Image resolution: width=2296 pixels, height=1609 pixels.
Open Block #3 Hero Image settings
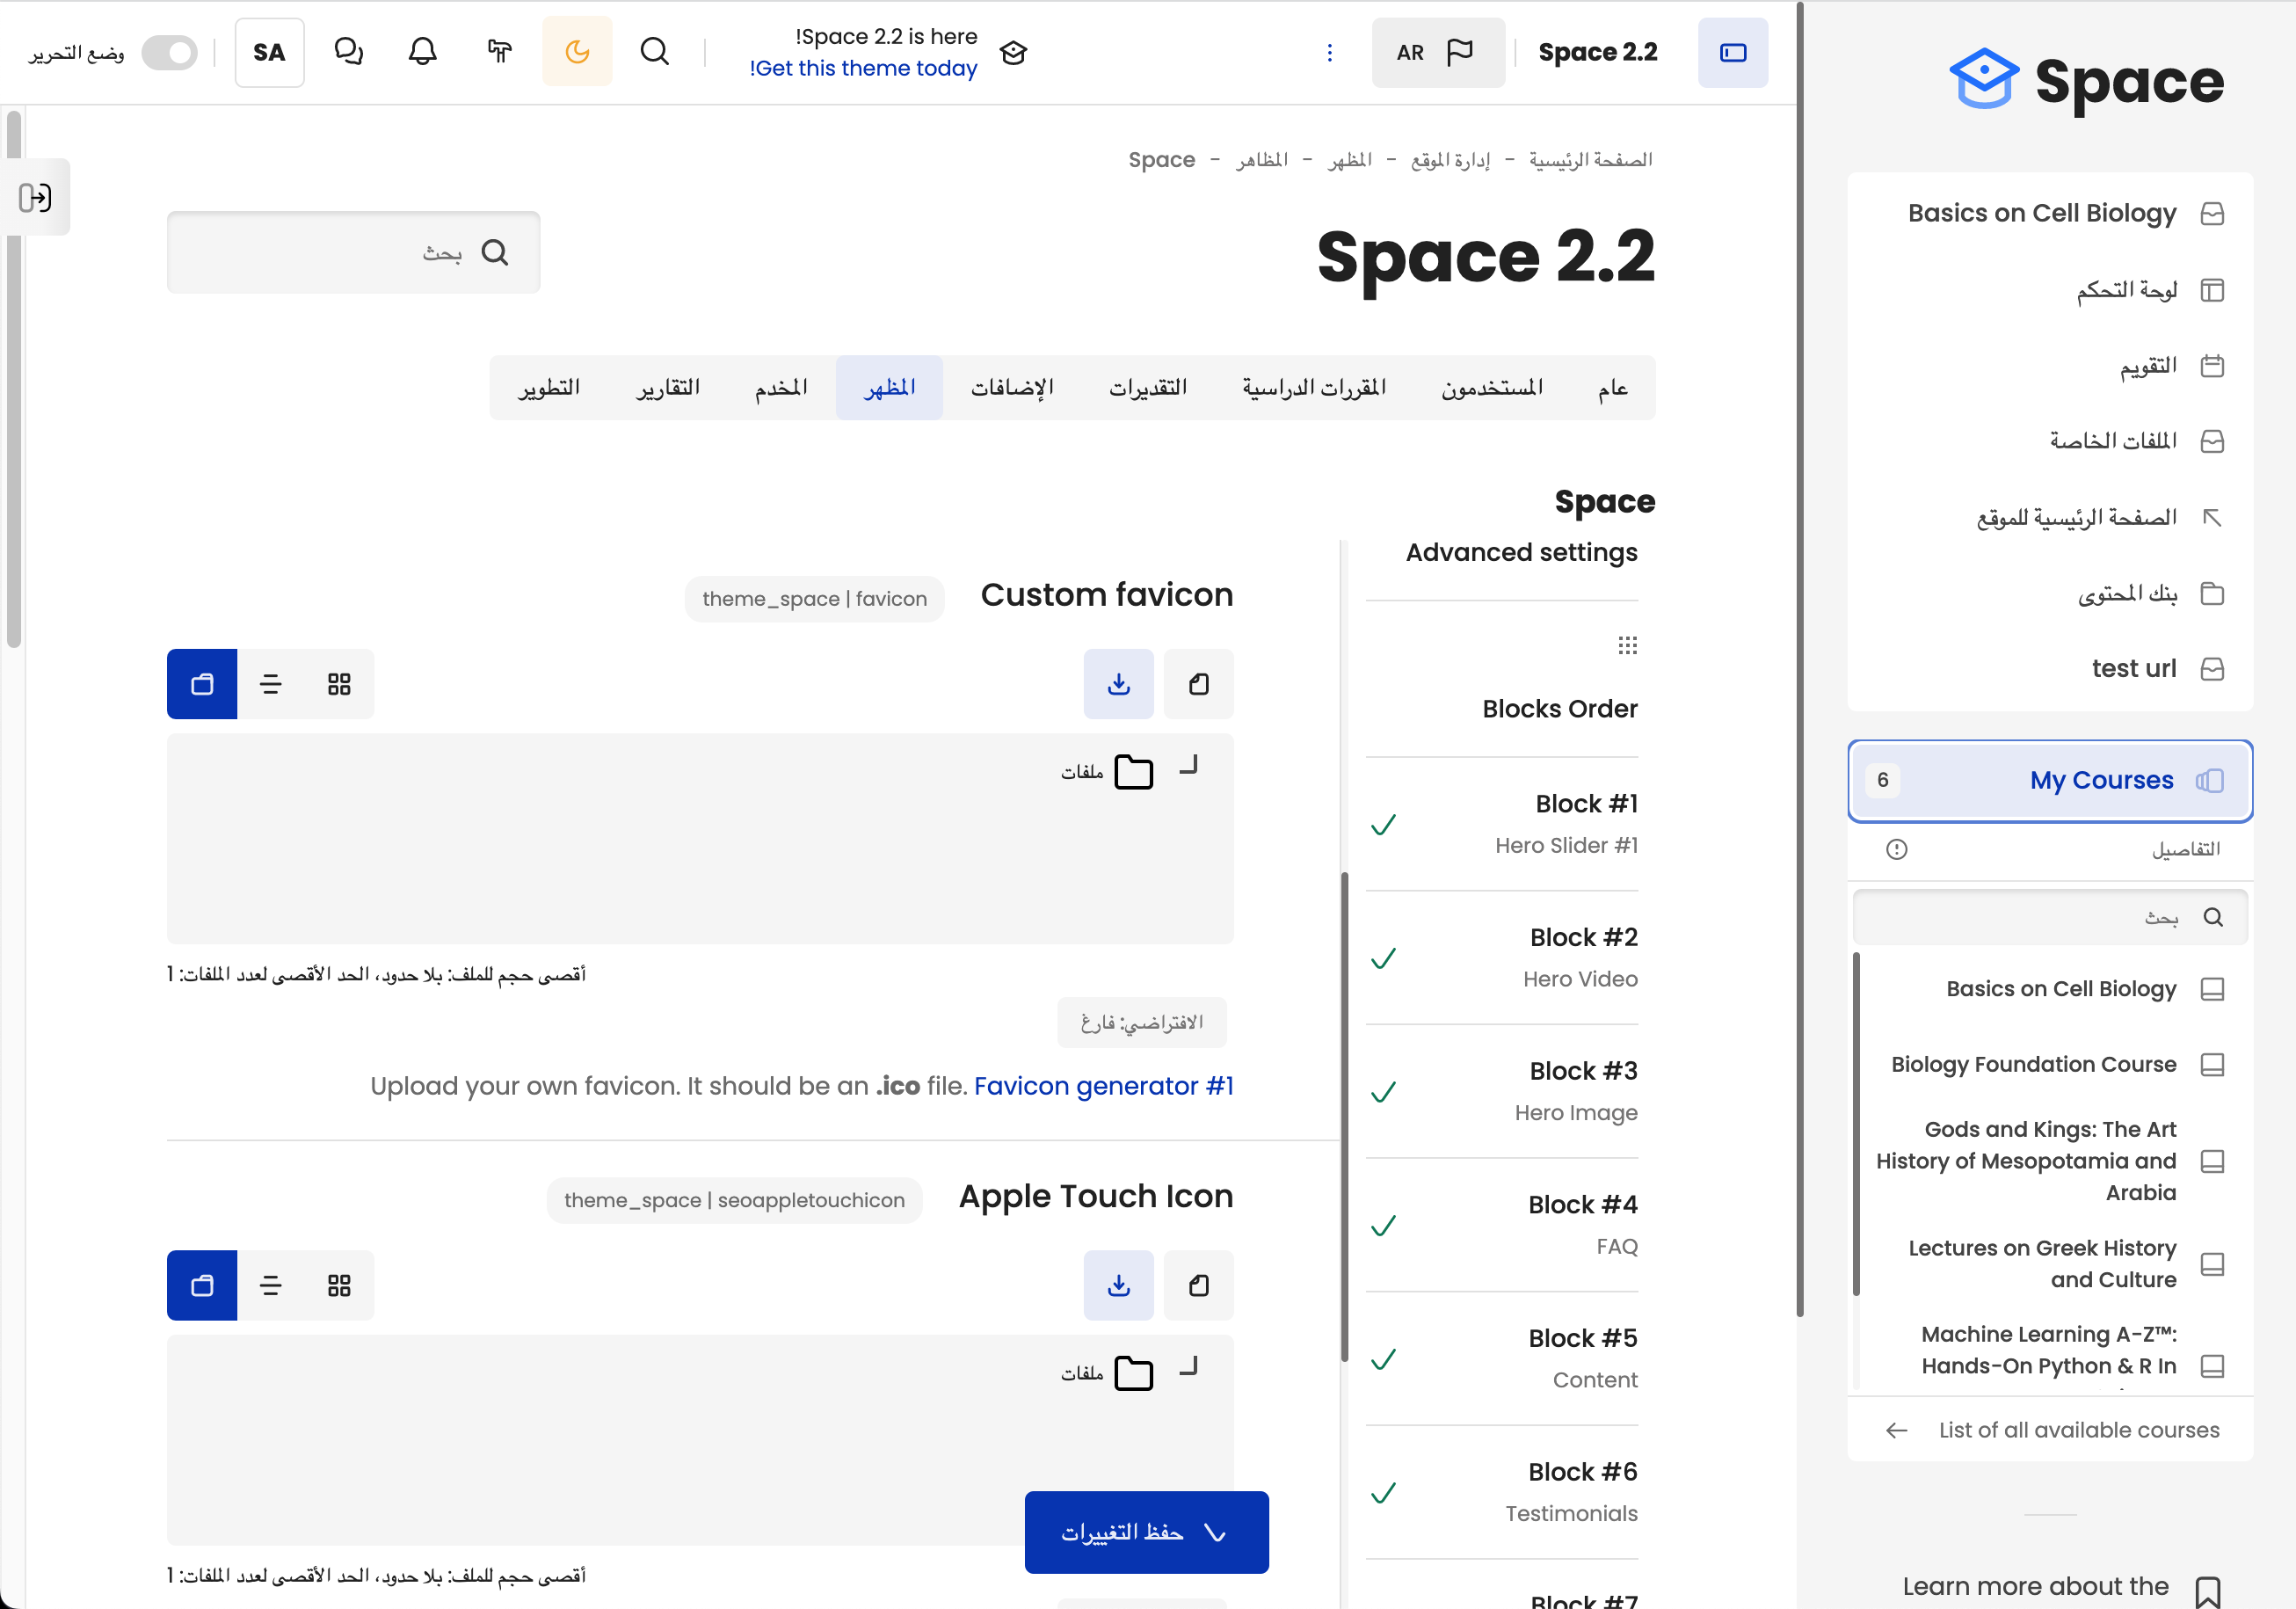pyautogui.click(x=1502, y=1091)
